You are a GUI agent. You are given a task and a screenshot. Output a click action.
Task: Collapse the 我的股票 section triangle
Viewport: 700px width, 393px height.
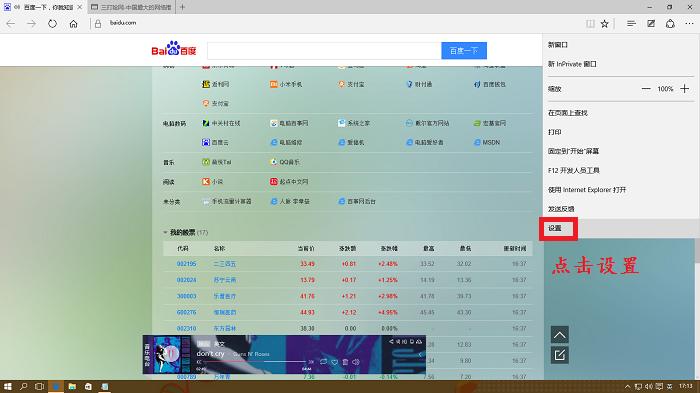pos(165,232)
